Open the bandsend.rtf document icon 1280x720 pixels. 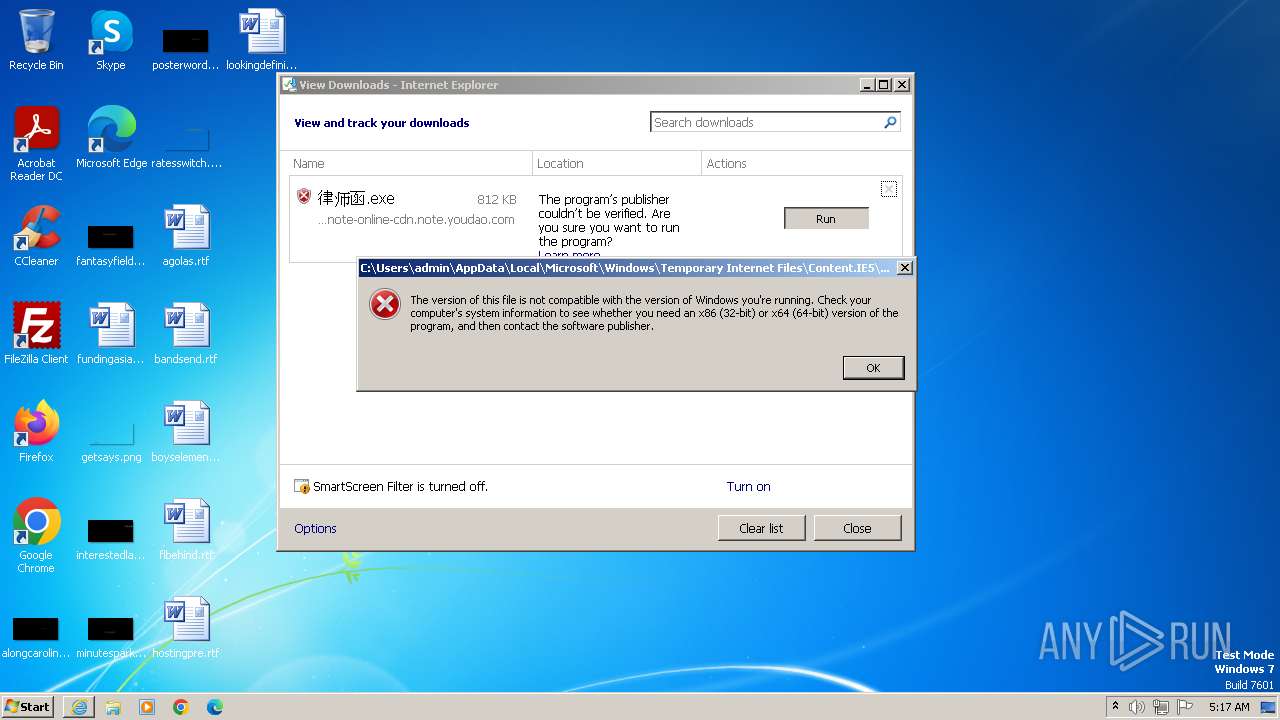tap(186, 334)
